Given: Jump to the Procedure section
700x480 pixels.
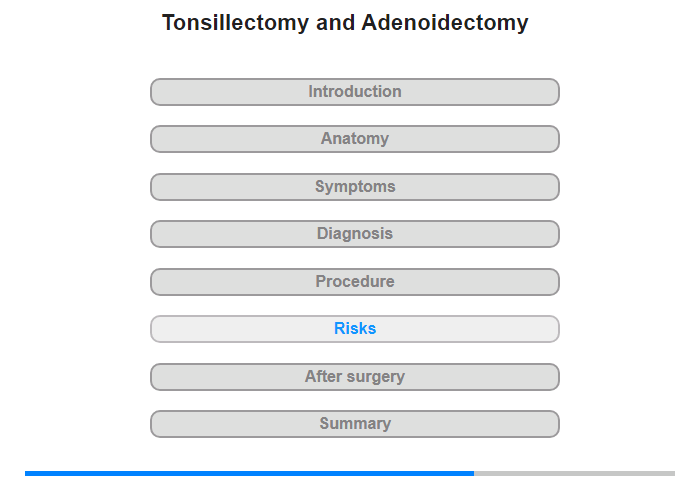Looking at the screenshot, I should [x=354, y=282].
